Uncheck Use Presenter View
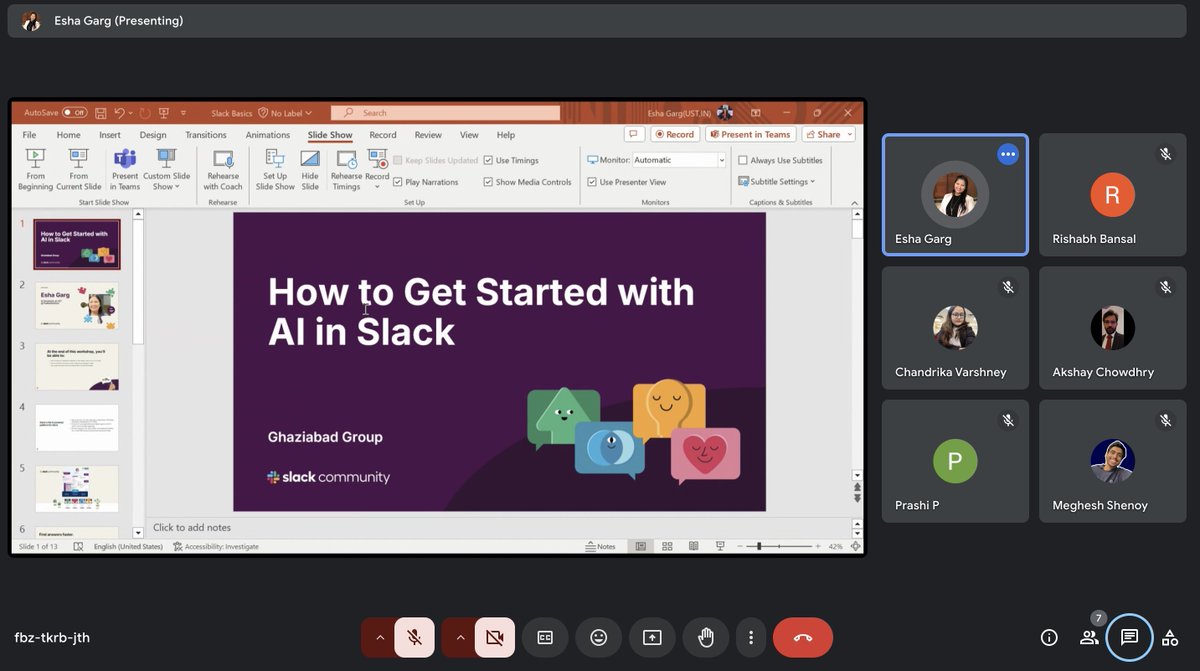The width and height of the screenshot is (1200, 671). [592, 182]
